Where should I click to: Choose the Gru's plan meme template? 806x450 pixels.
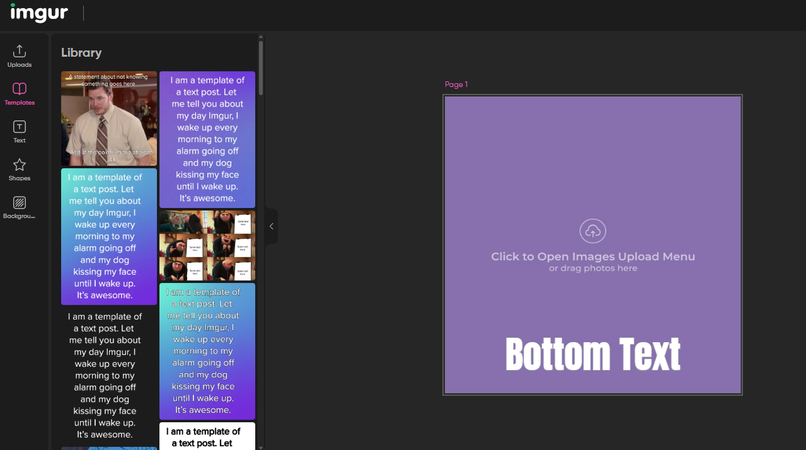pyautogui.click(x=207, y=245)
